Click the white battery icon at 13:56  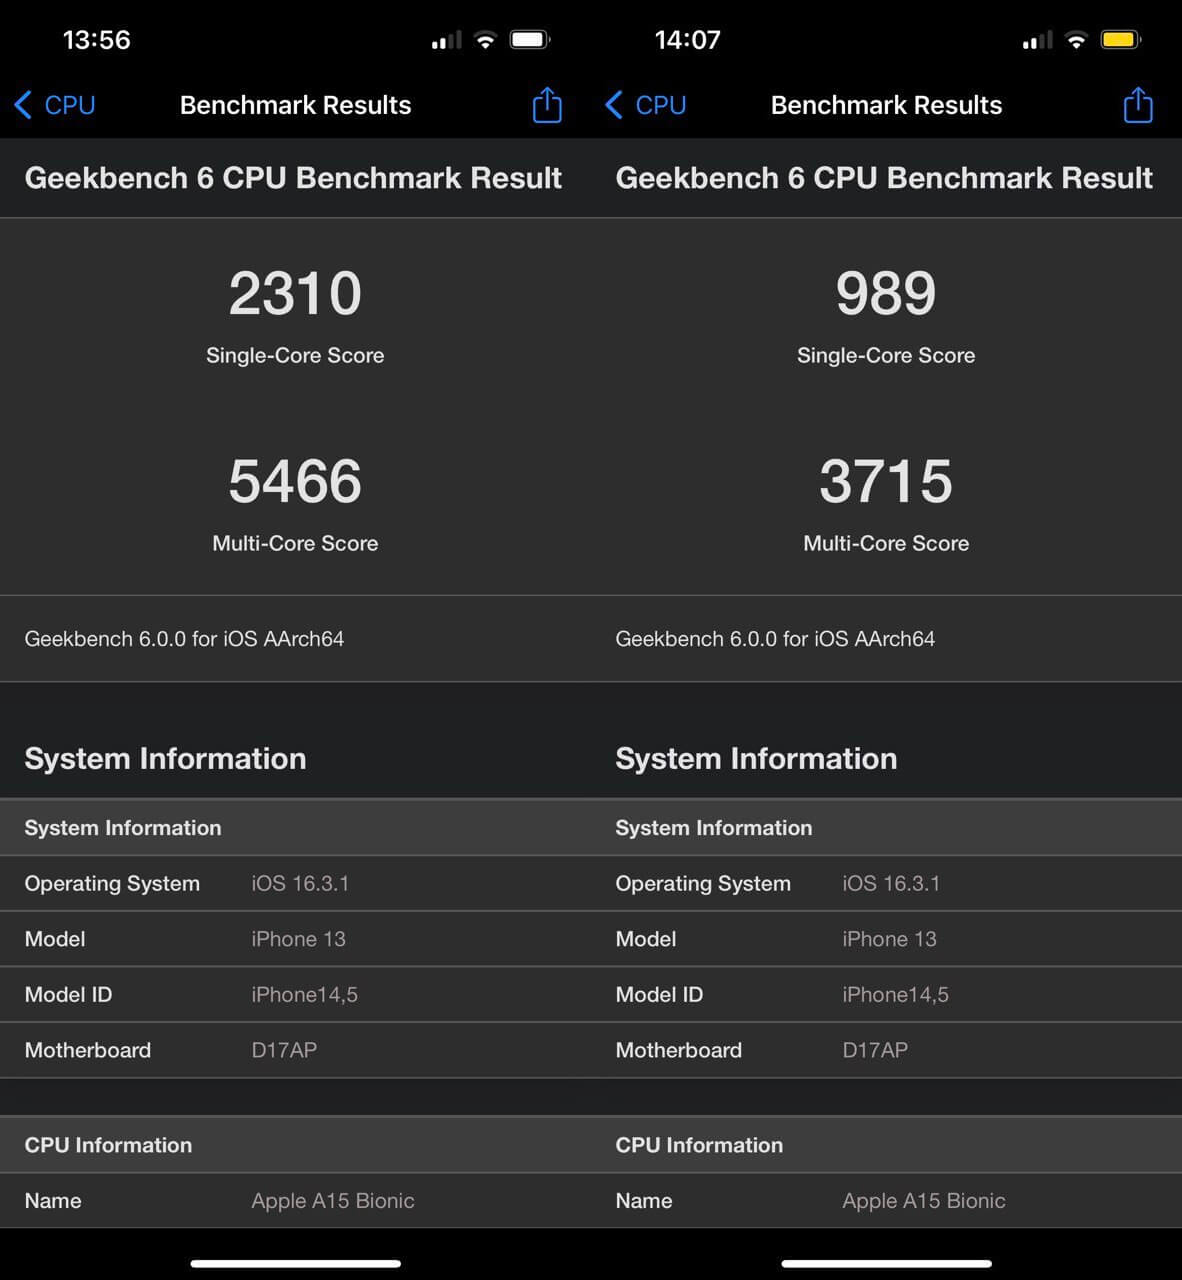(x=529, y=40)
